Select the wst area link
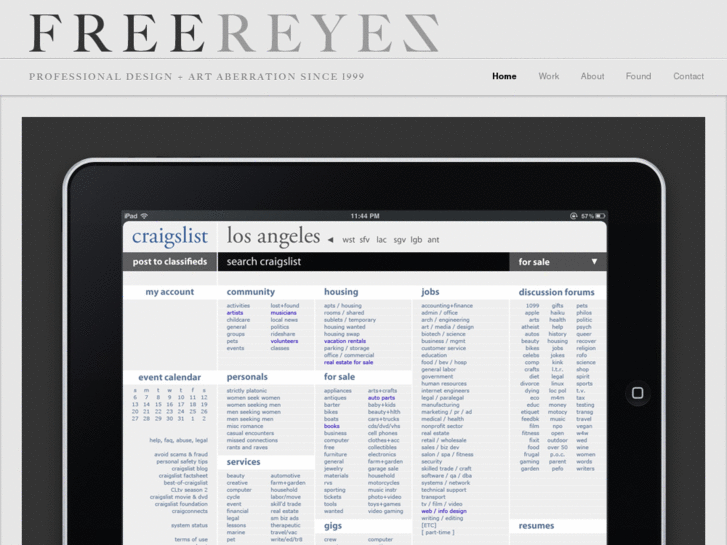 (348, 240)
